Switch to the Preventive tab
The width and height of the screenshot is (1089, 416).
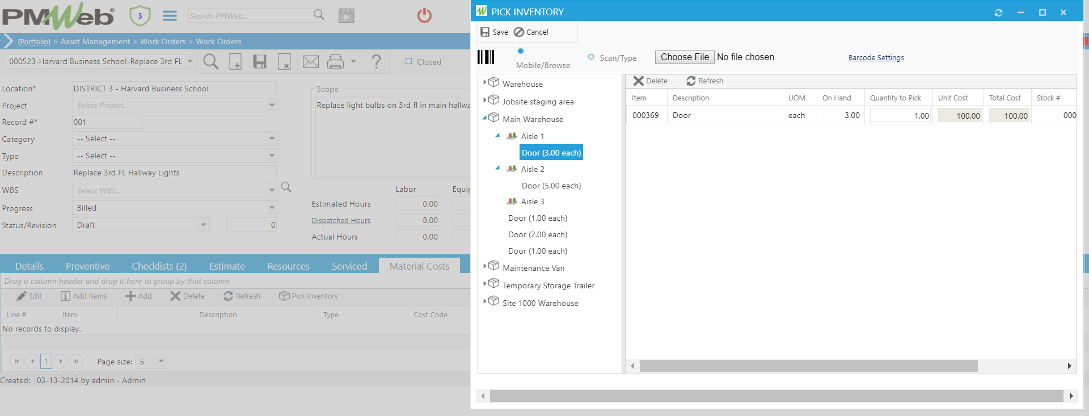88,266
